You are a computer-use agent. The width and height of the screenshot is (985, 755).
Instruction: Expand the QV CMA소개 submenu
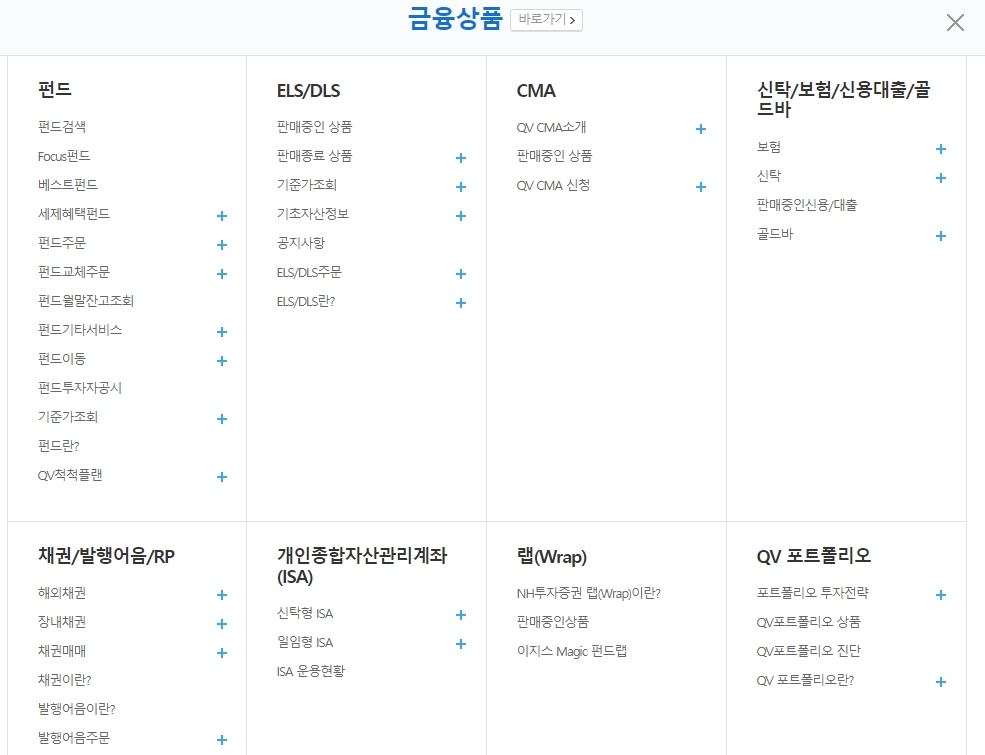[x=701, y=128]
